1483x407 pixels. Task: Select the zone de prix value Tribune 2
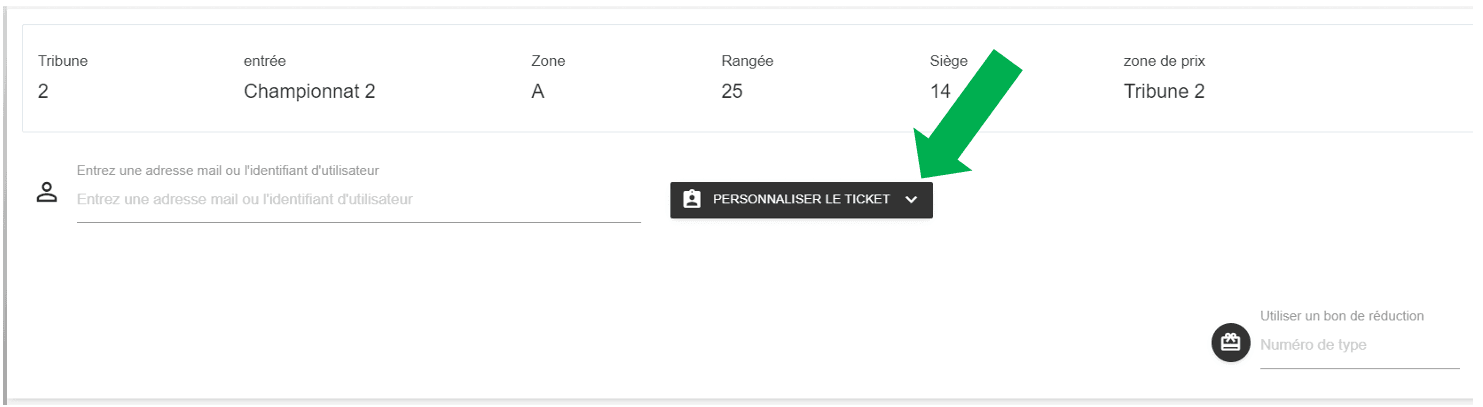coord(1164,92)
